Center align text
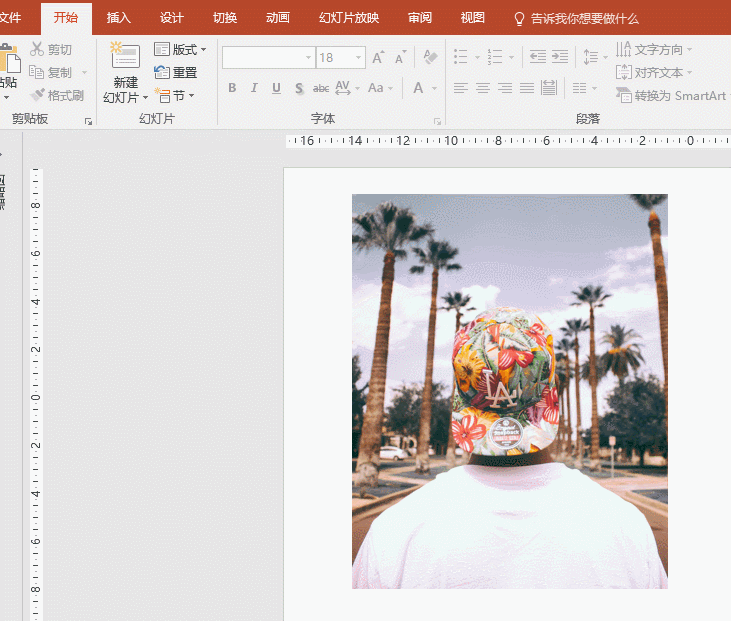Image resolution: width=731 pixels, height=621 pixels. tap(483, 88)
